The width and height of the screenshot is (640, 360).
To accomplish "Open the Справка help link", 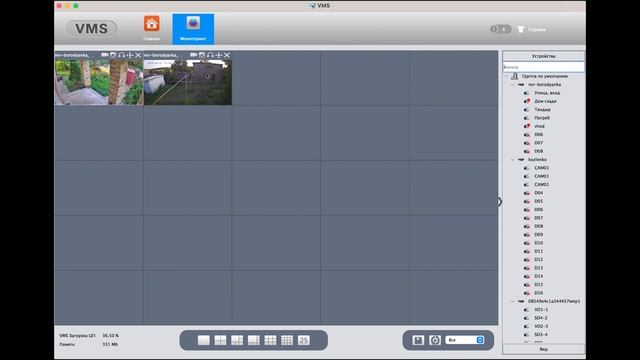I will click(537, 29).
